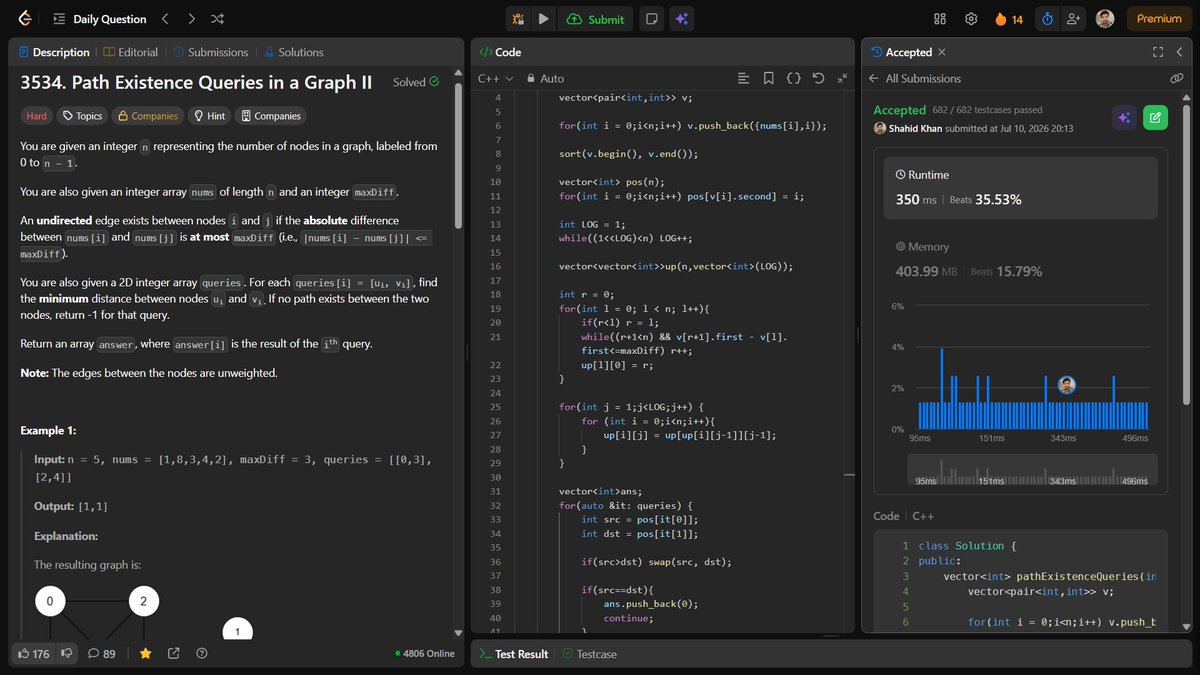
Task: Run the code with the play button
Action: [543, 19]
